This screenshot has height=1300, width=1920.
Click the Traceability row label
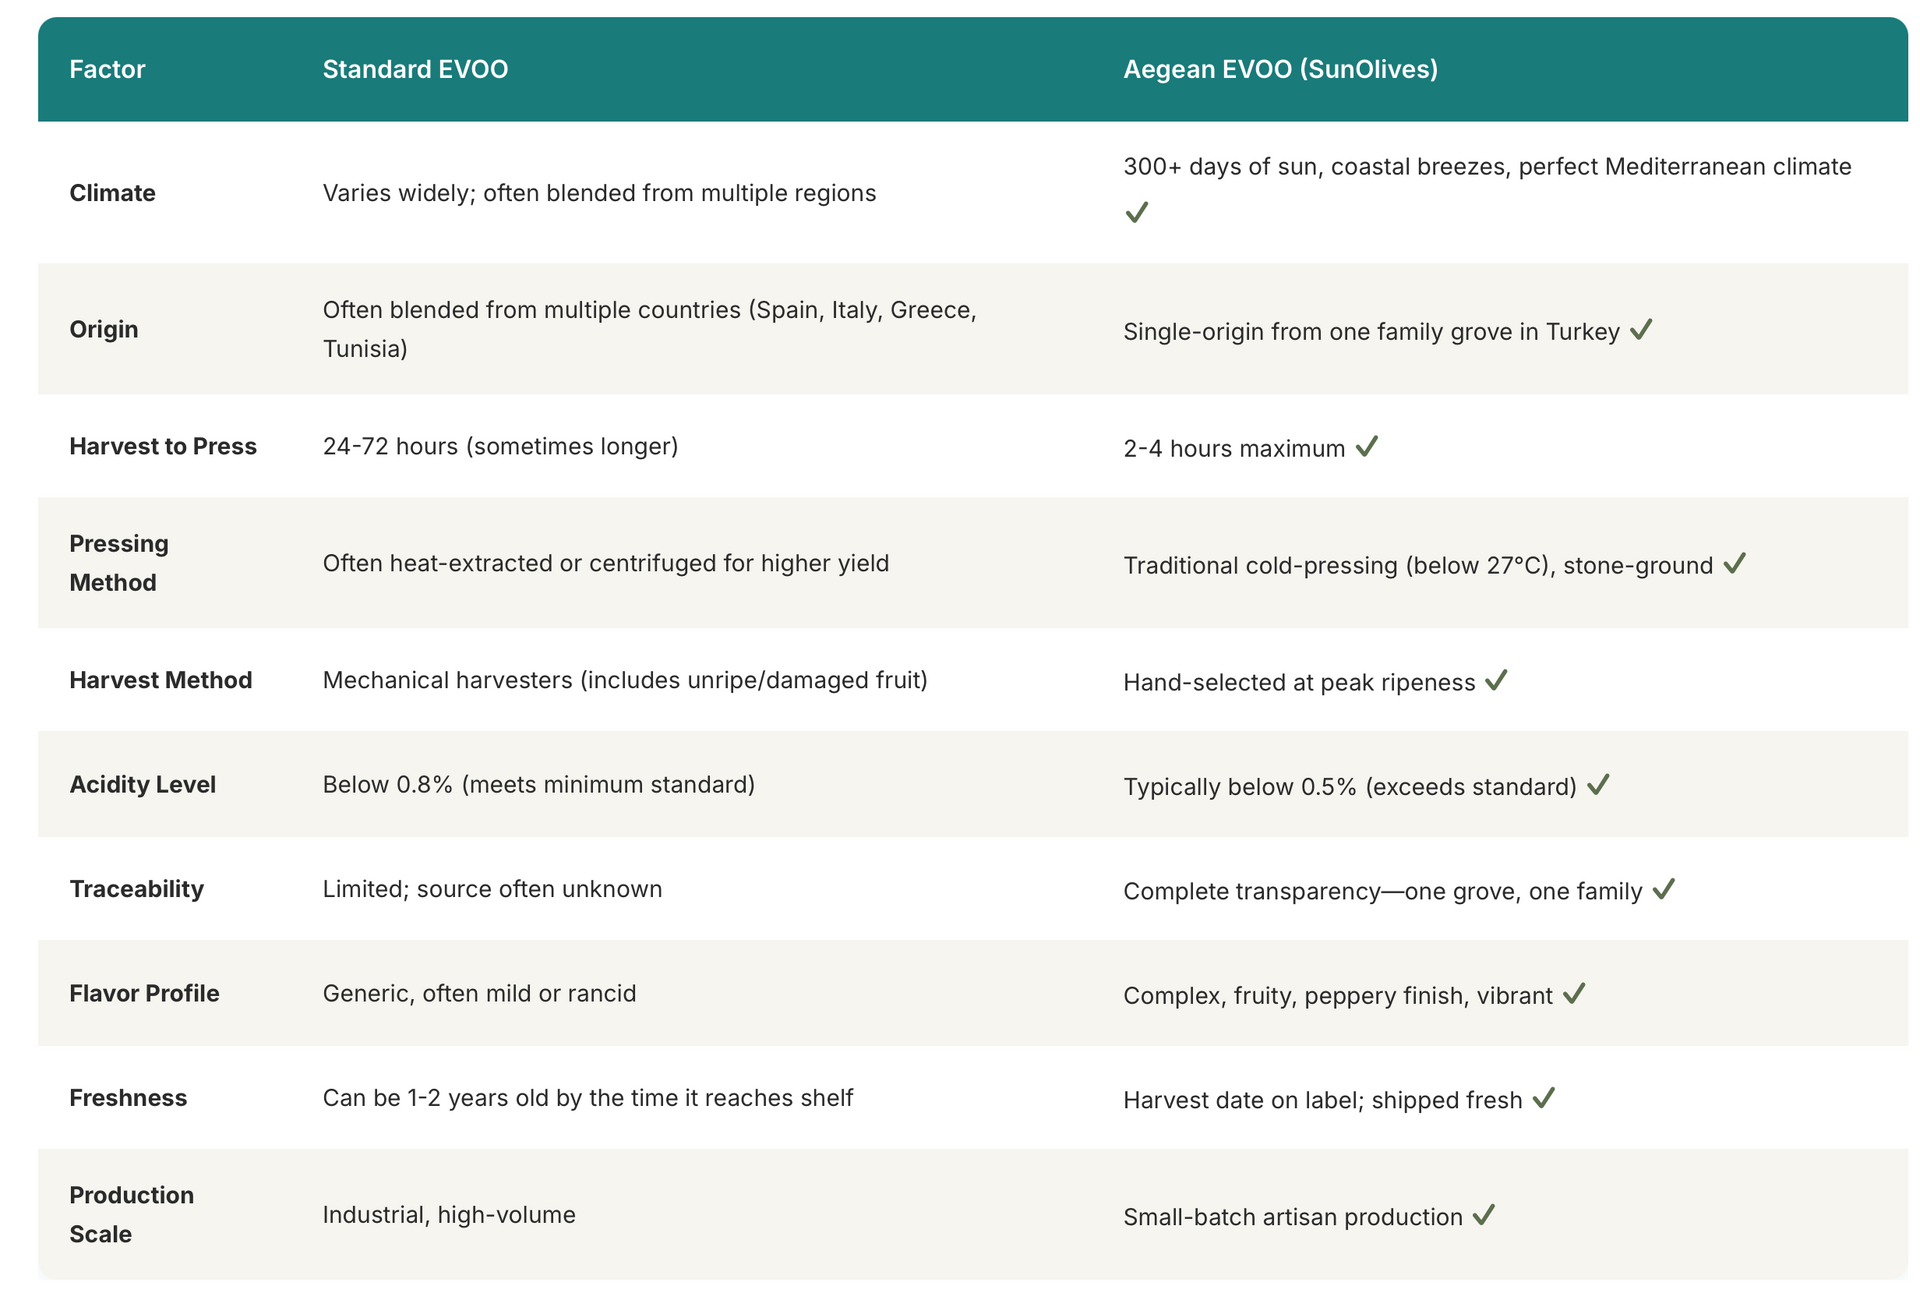point(137,889)
